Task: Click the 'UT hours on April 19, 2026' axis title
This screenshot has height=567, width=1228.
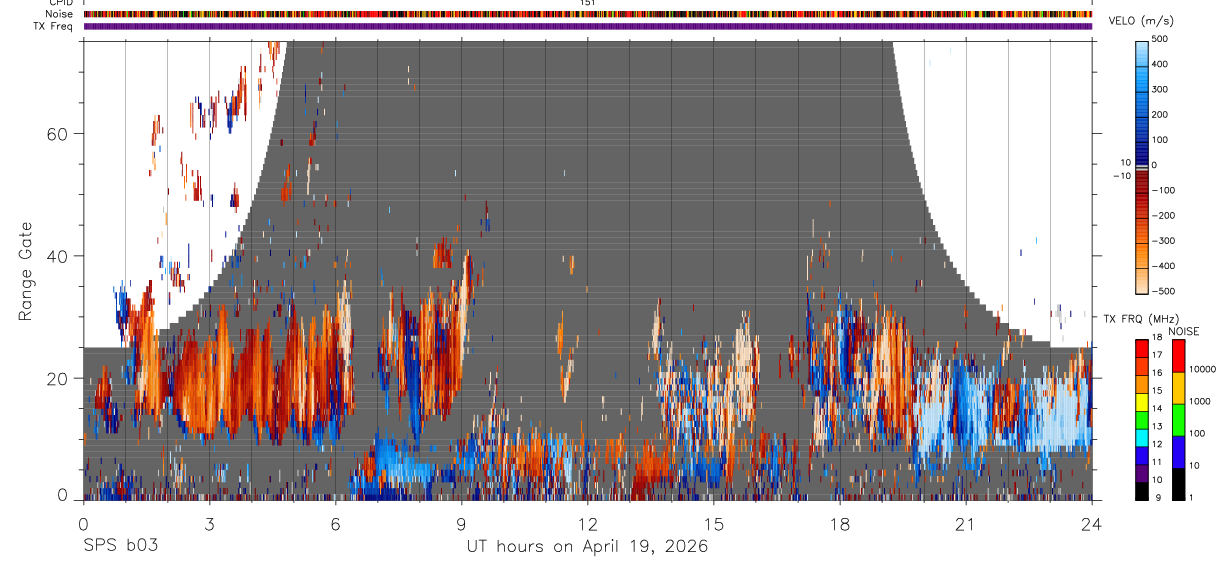Action: click(587, 547)
